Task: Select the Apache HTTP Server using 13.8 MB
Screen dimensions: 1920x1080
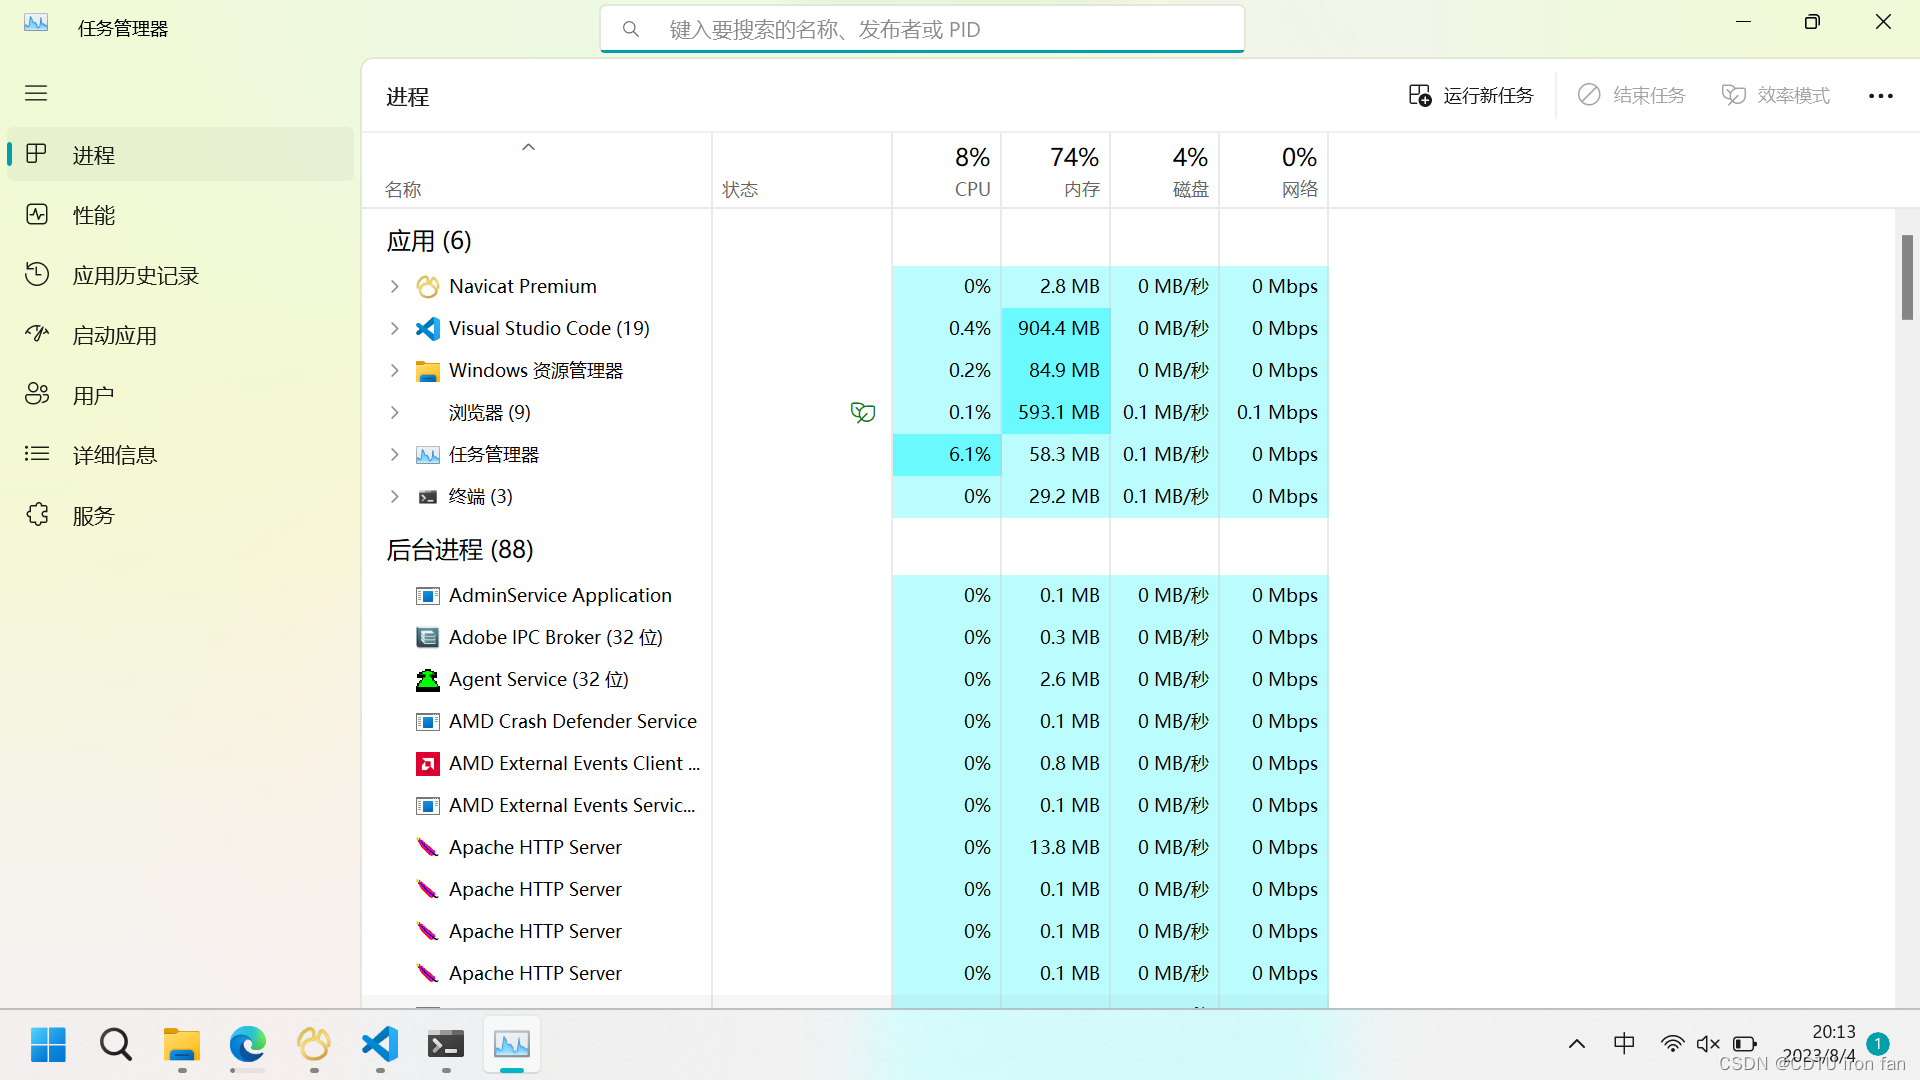Action: 846,848
